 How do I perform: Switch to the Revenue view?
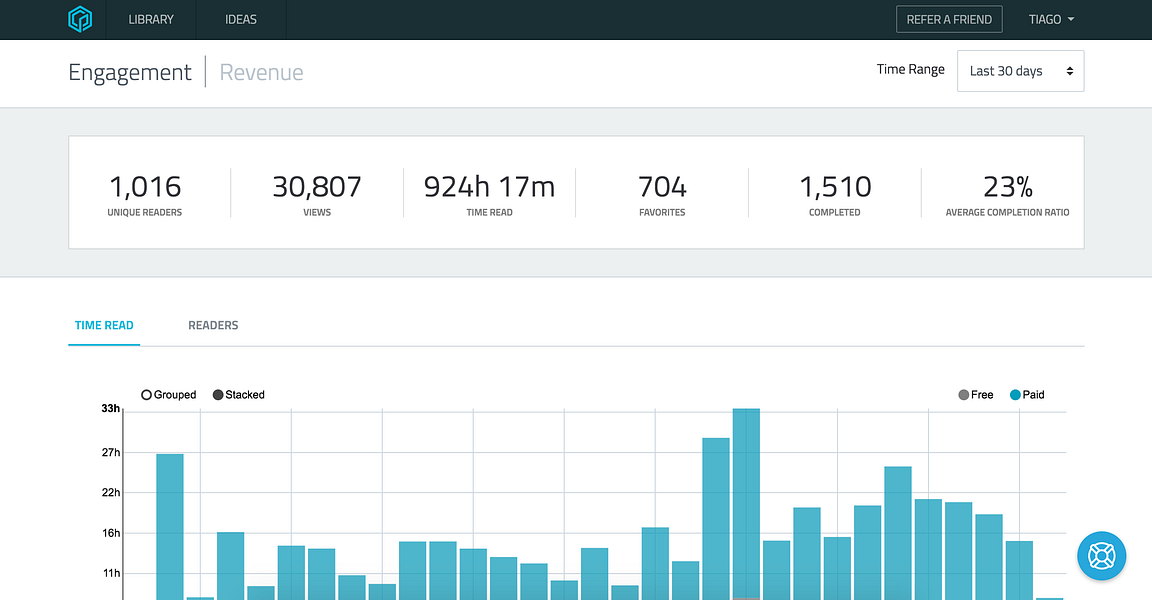(x=262, y=72)
